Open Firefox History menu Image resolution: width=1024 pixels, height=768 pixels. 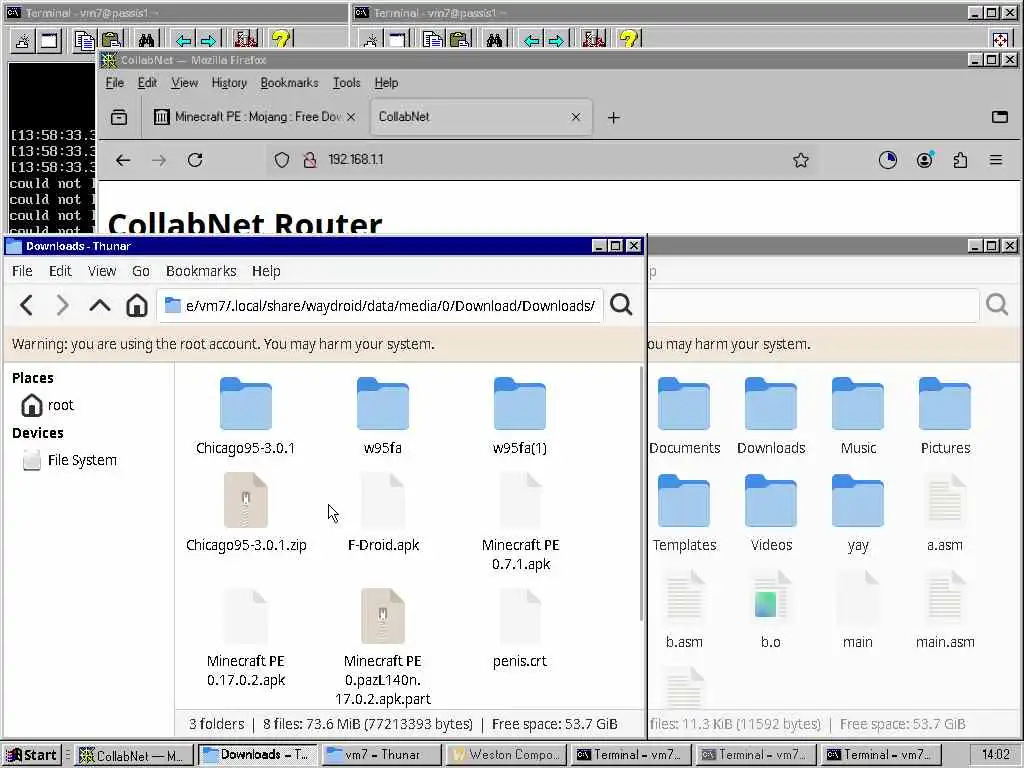229,83
